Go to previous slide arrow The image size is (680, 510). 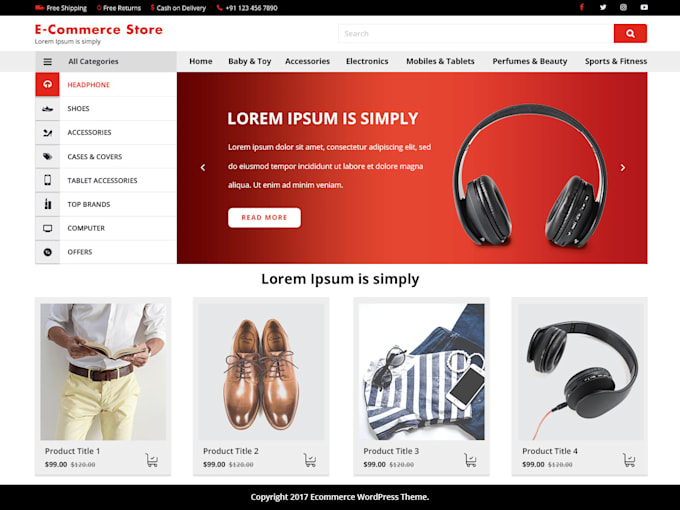tap(203, 167)
